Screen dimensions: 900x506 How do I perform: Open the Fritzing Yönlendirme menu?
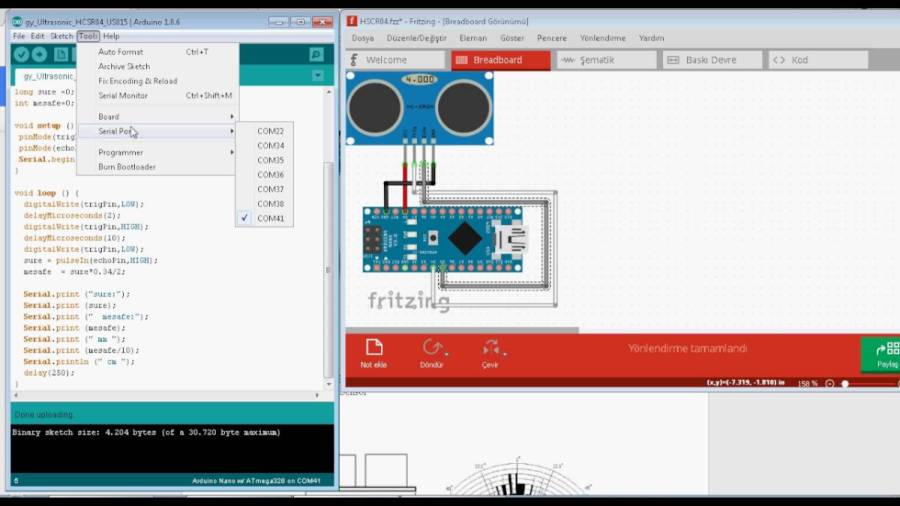coord(603,38)
